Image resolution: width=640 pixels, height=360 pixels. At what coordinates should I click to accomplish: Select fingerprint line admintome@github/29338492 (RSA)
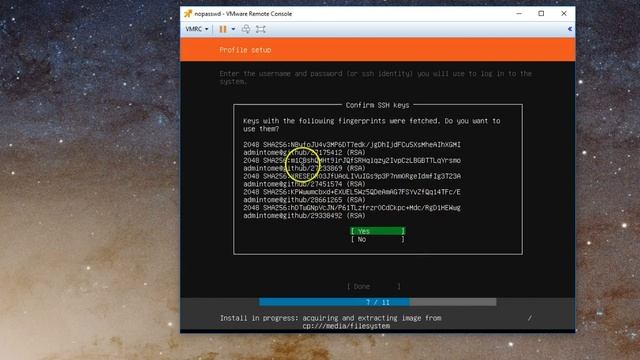pos(304,216)
